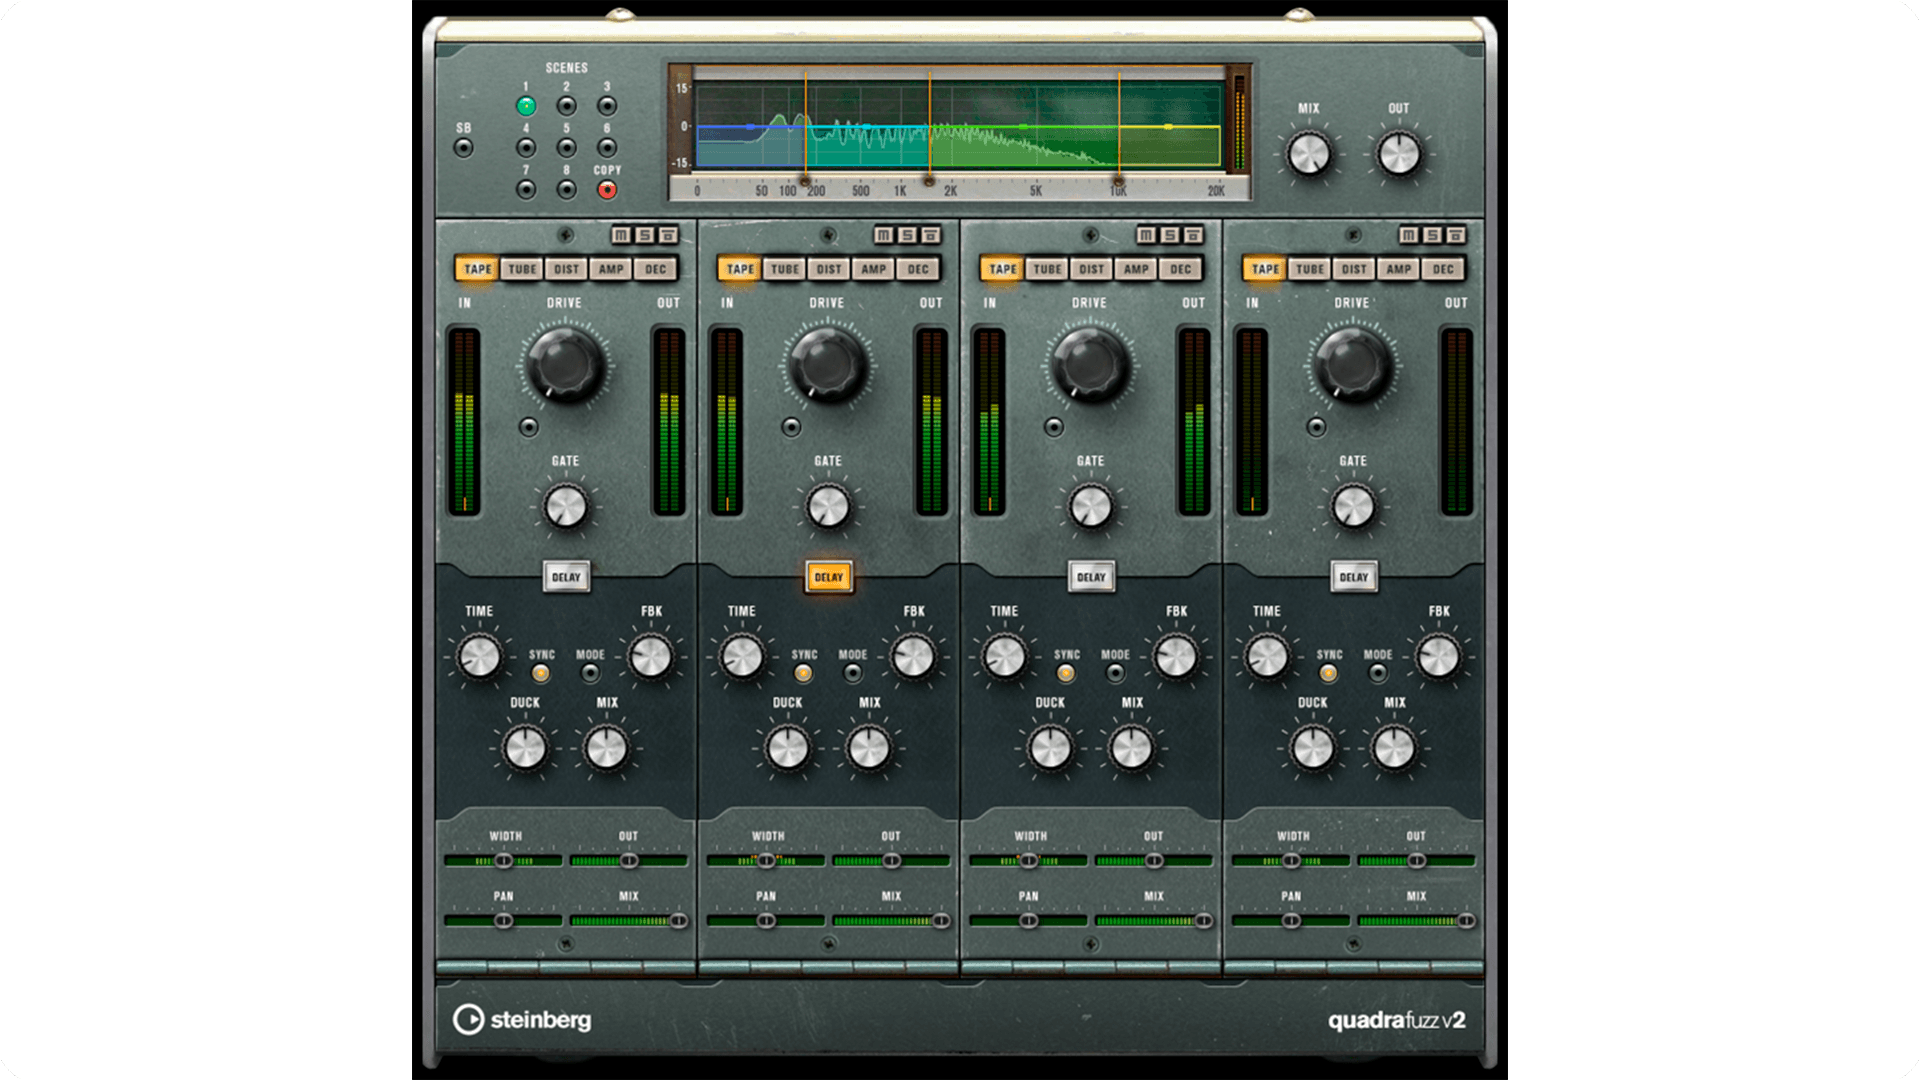The height and width of the screenshot is (1080, 1920).
Task: Mute band 2 with its M button
Action: tap(883, 235)
